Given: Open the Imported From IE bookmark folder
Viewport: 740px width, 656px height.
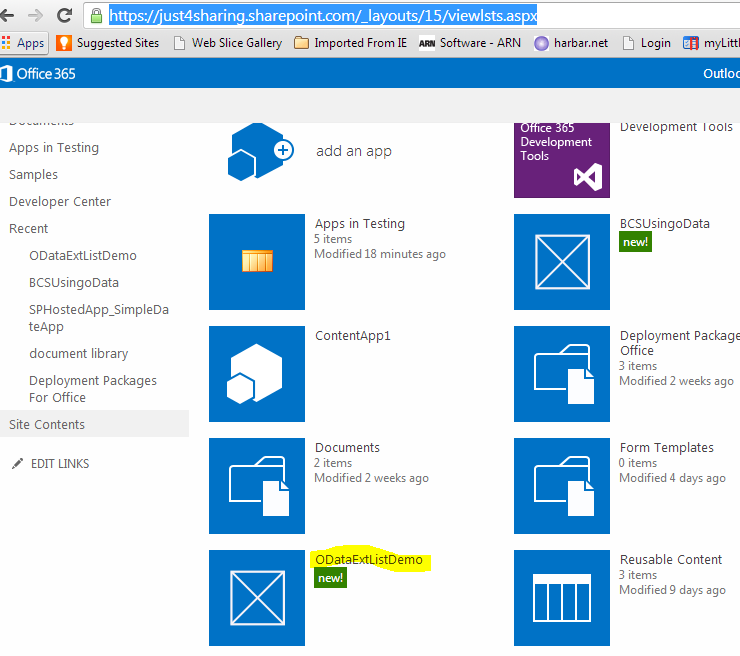Looking at the screenshot, I should pyautogui.click(x=350, y=43).
